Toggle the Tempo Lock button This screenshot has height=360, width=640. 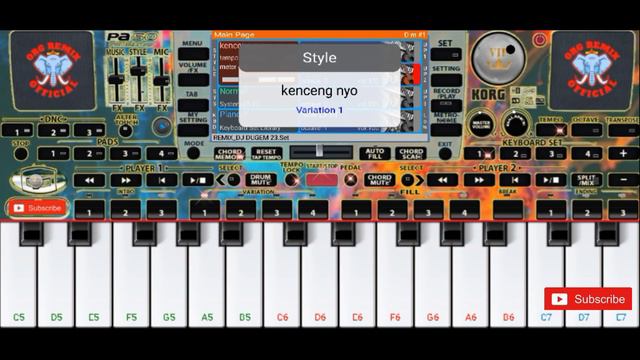click(291, 180)
